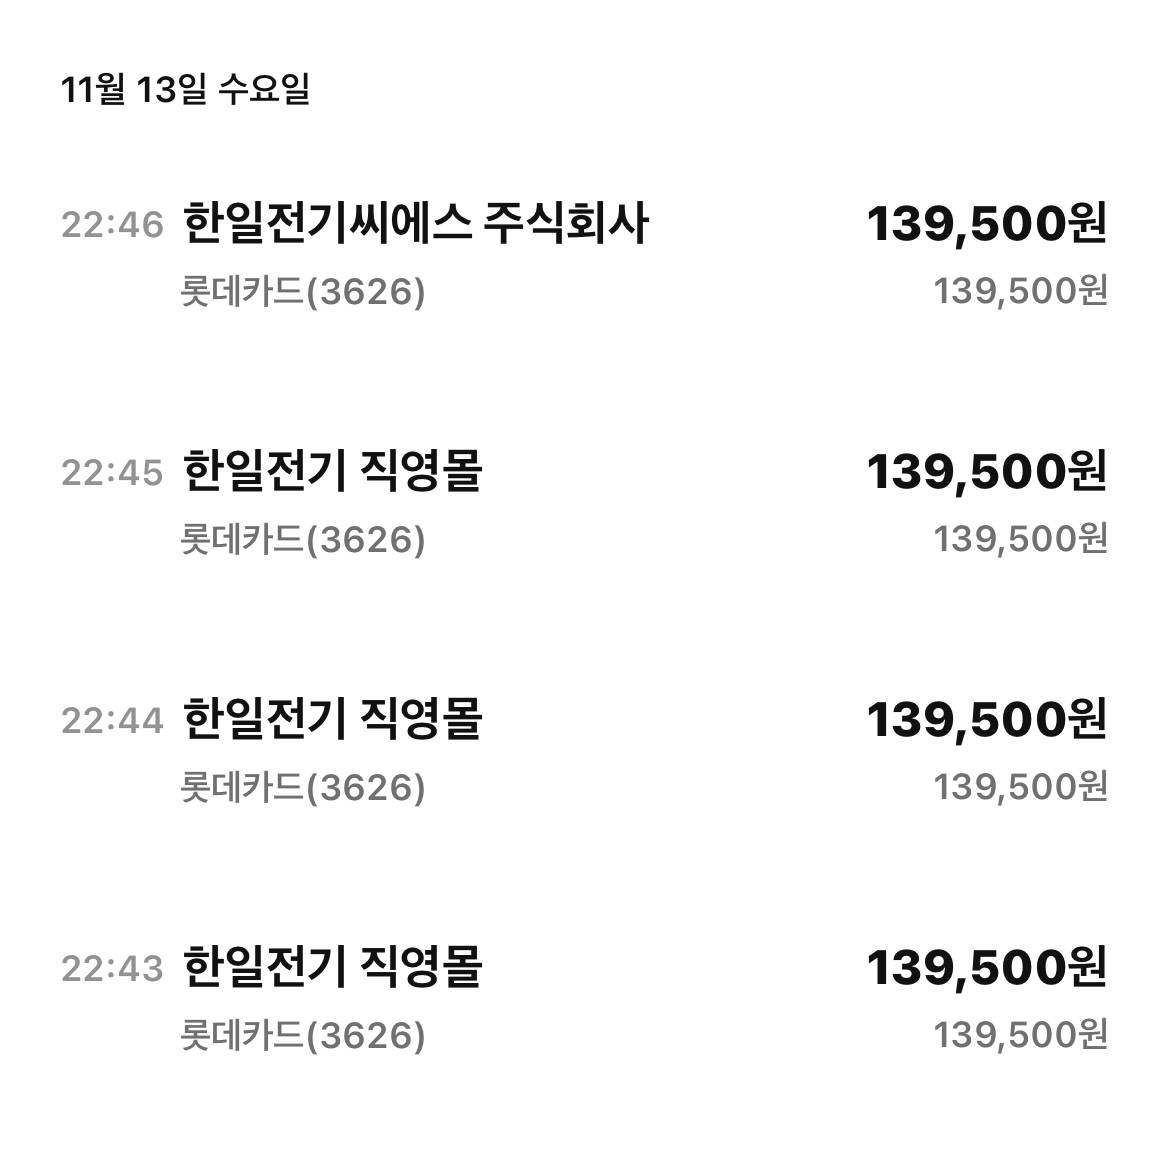Click the 22:43 timestamp
The image size is (1170, 1170).
tap(112, 968)
